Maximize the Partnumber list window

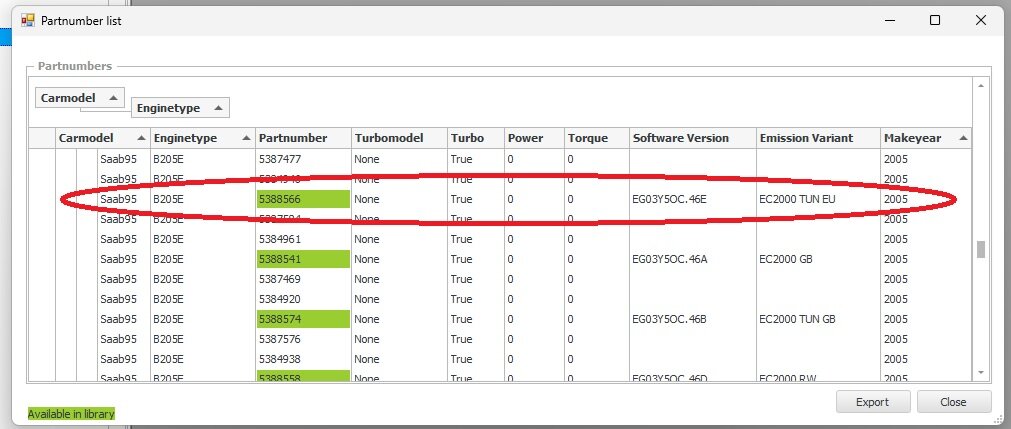934,20
